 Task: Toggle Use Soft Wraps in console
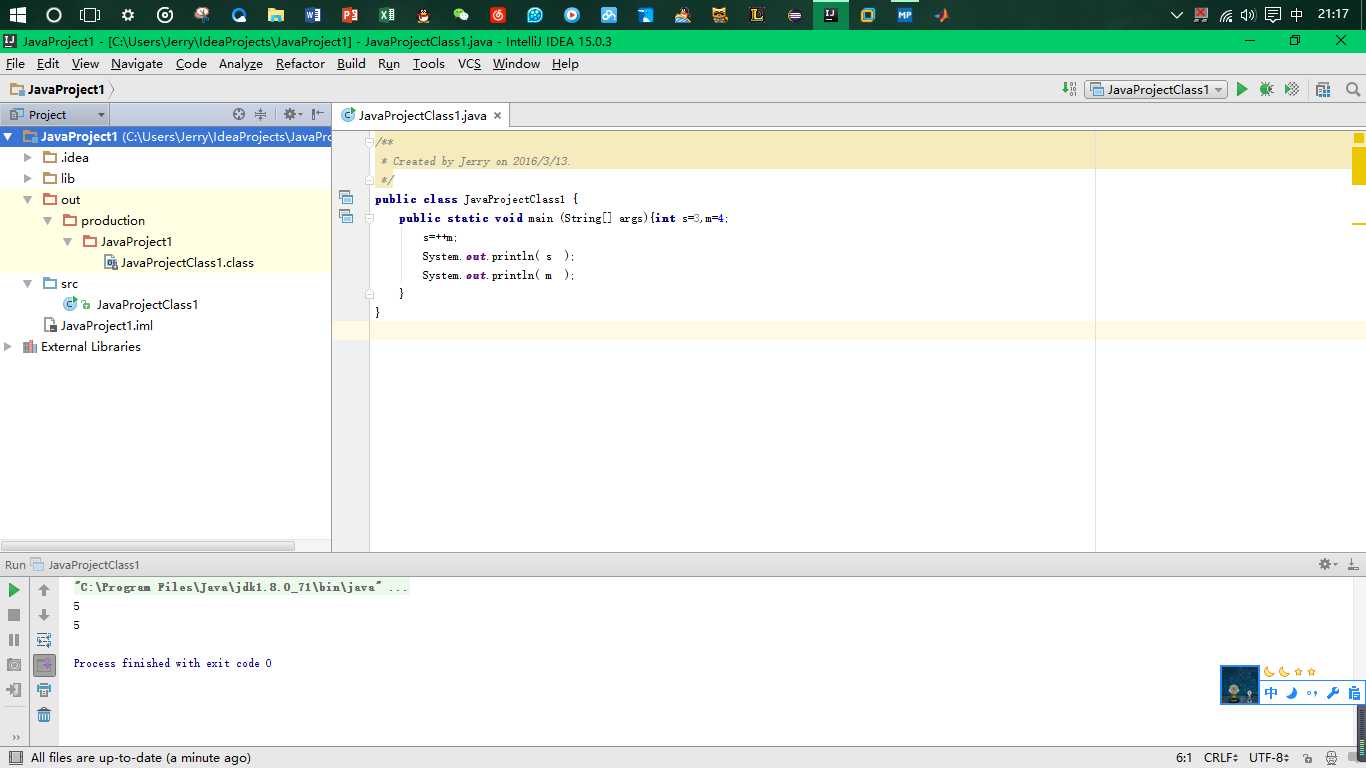click(x=44, y=640)
